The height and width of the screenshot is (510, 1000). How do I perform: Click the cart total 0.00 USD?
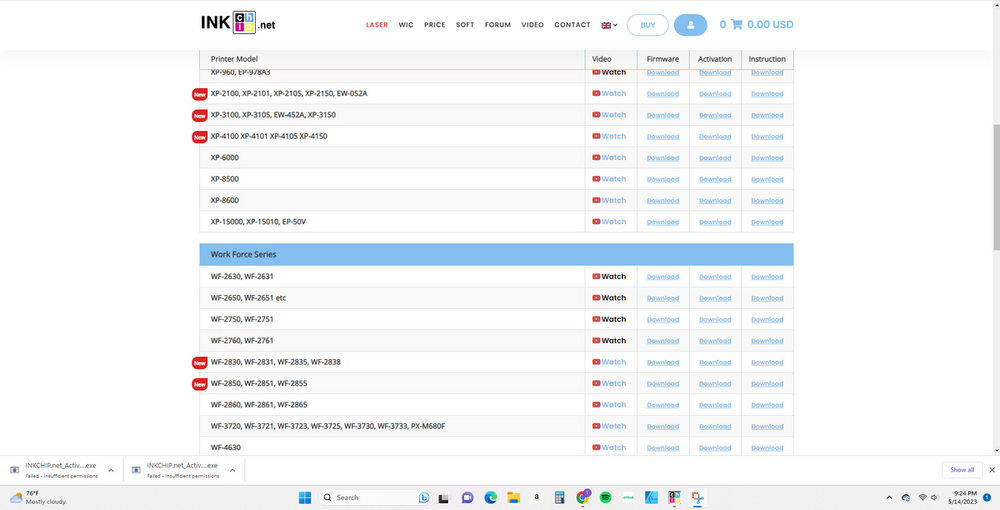point(770,25)
